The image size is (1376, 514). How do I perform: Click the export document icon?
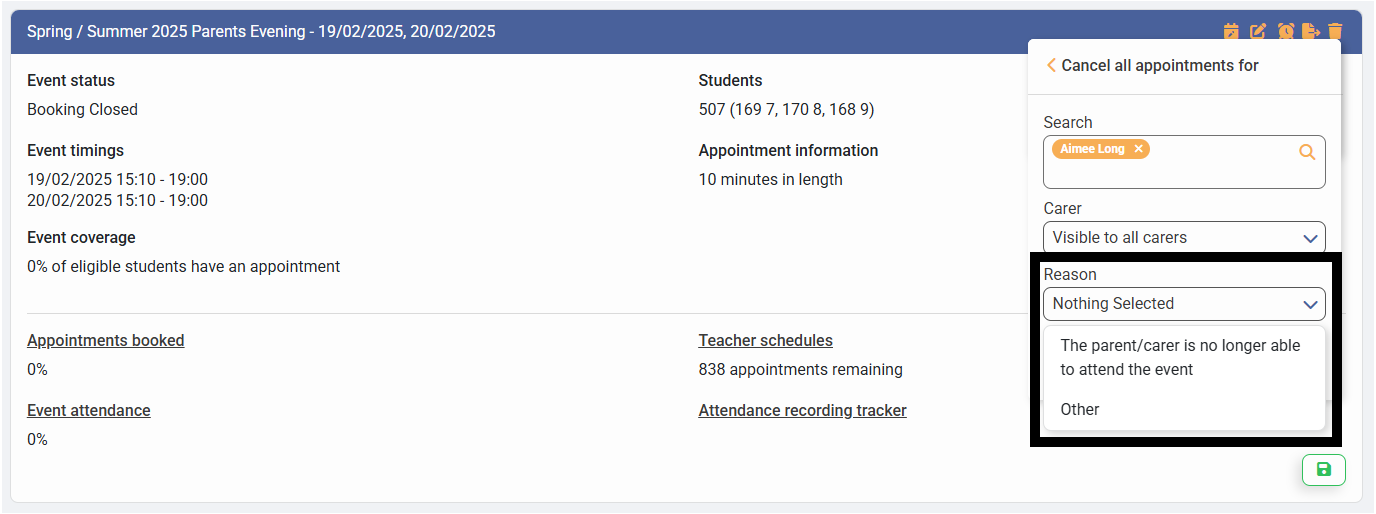click(1311, 32)
